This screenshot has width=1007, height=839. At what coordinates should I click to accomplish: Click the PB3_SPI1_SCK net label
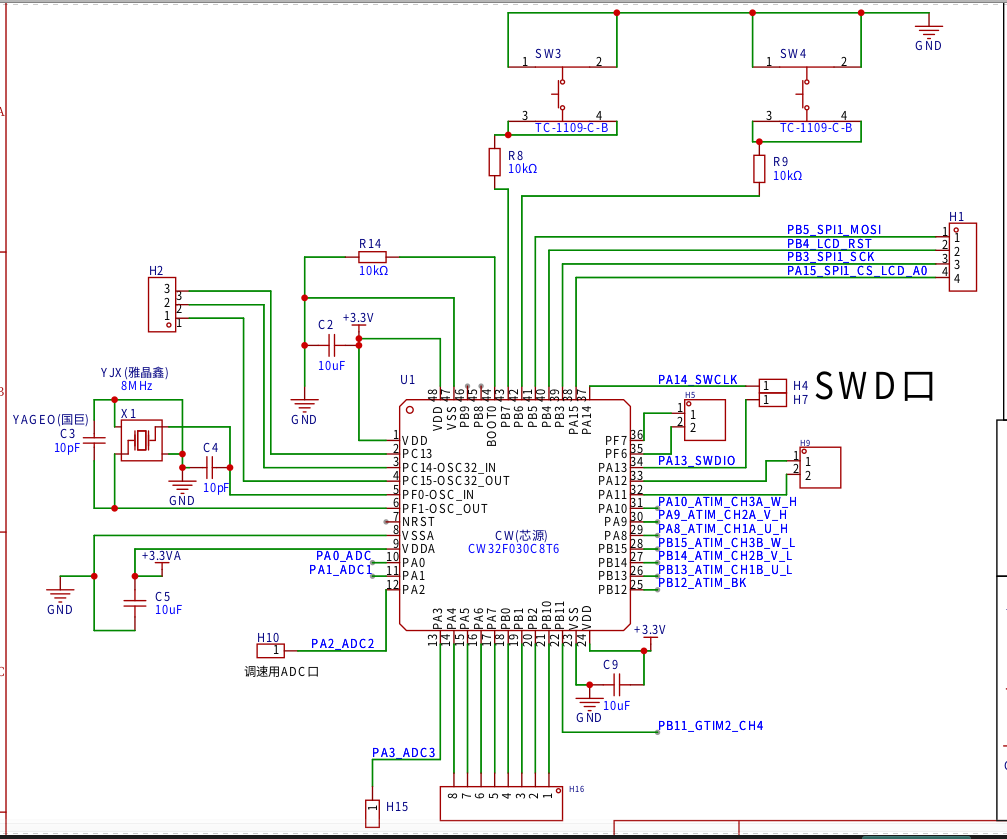830,257
